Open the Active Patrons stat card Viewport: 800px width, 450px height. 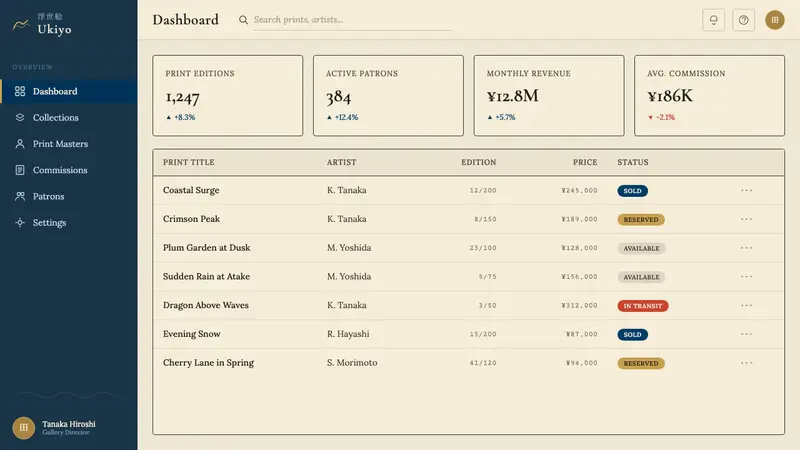coord(388,95)
